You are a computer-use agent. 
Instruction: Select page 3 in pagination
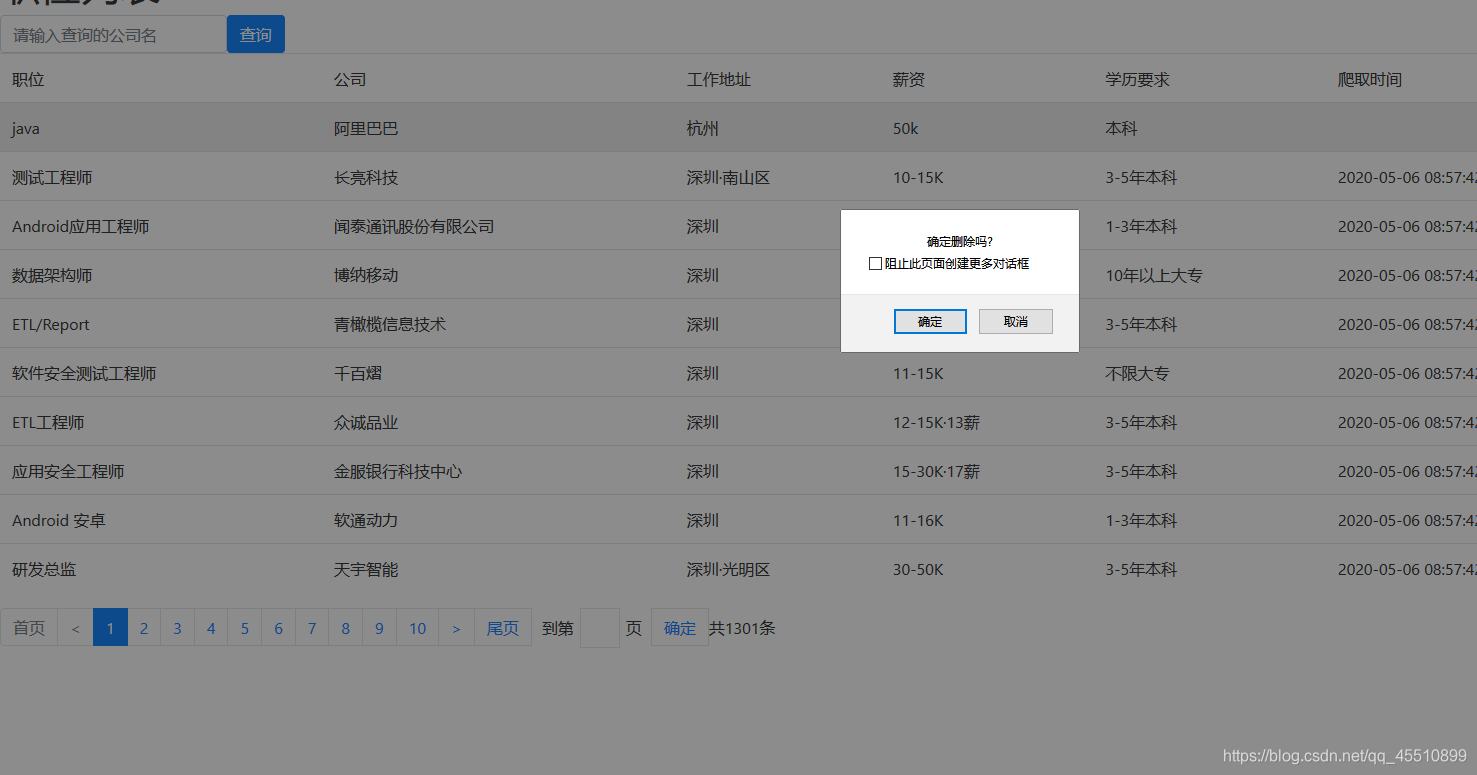coord(177,628)
